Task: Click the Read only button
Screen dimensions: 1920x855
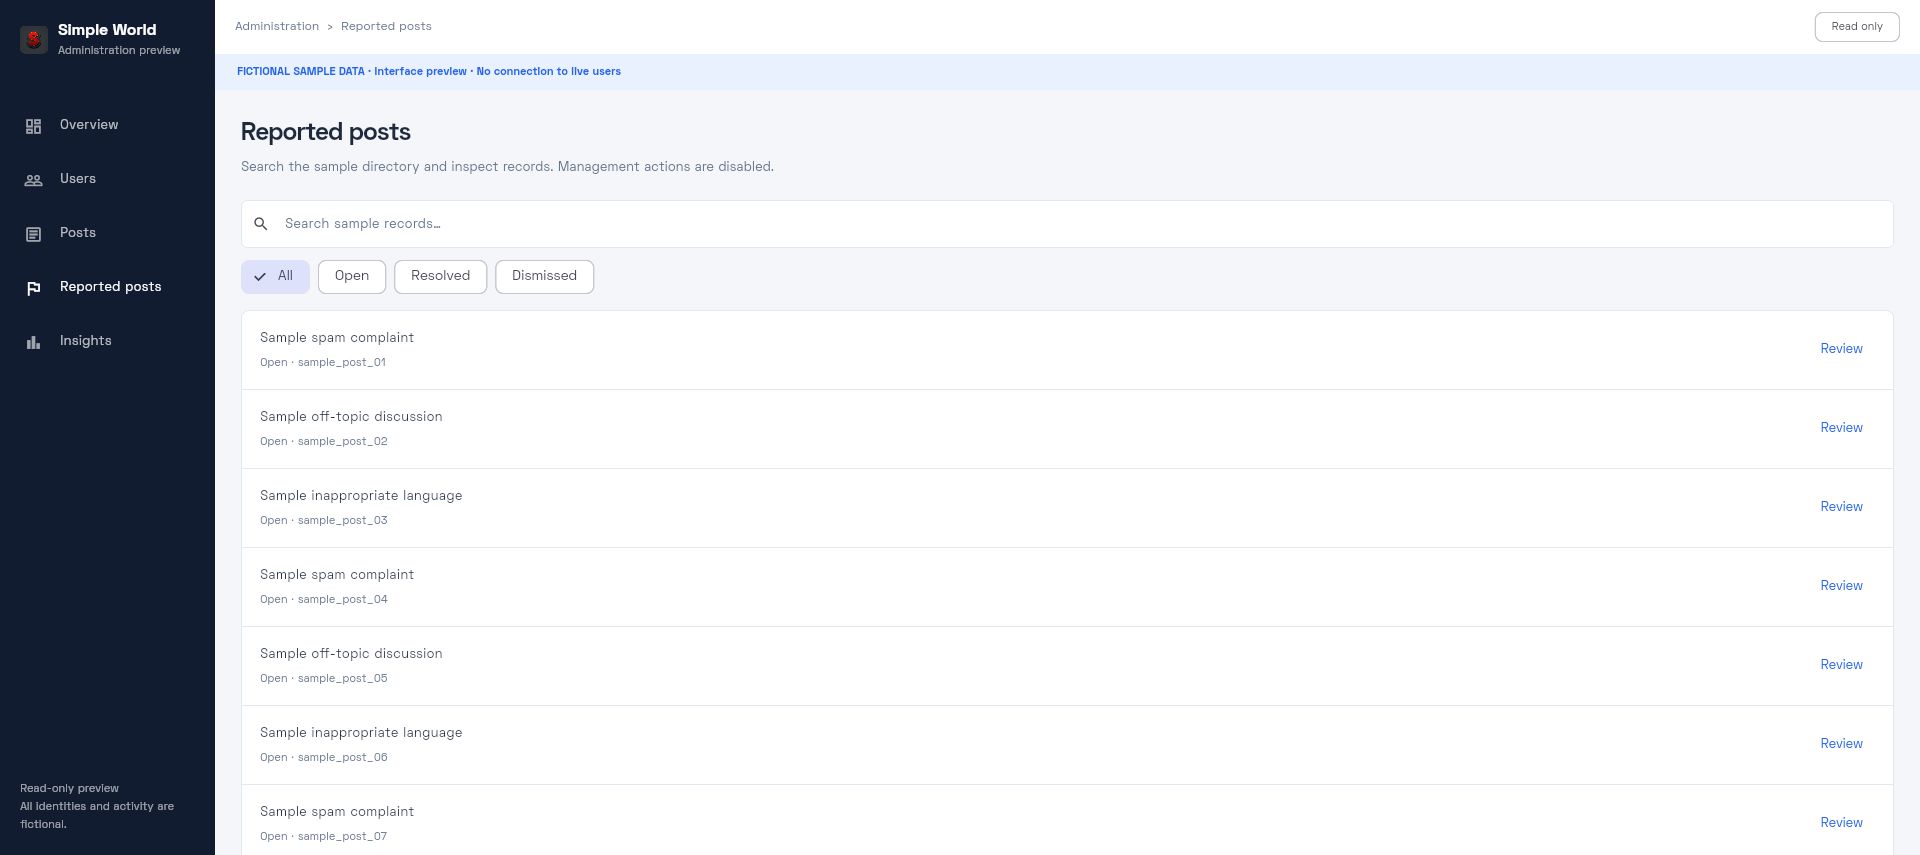Action: pyautogui.click(x=1857, y=27)
